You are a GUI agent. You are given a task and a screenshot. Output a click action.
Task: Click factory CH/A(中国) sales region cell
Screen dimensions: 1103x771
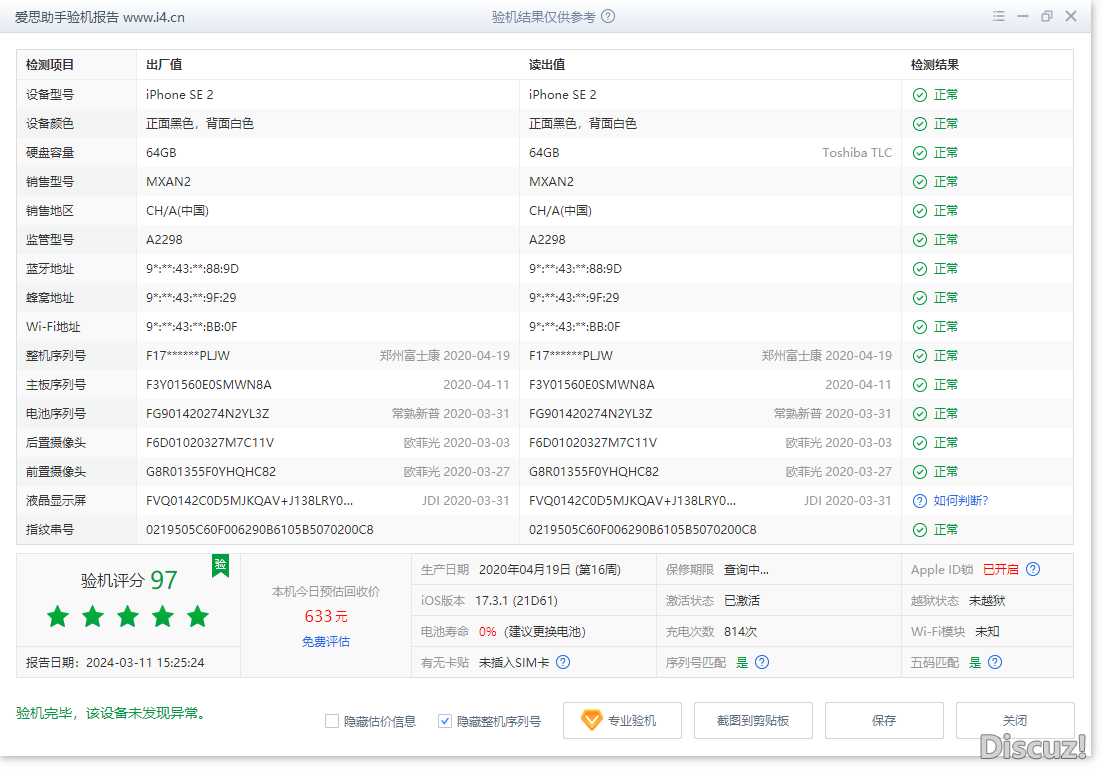click(x=177, y=211)
